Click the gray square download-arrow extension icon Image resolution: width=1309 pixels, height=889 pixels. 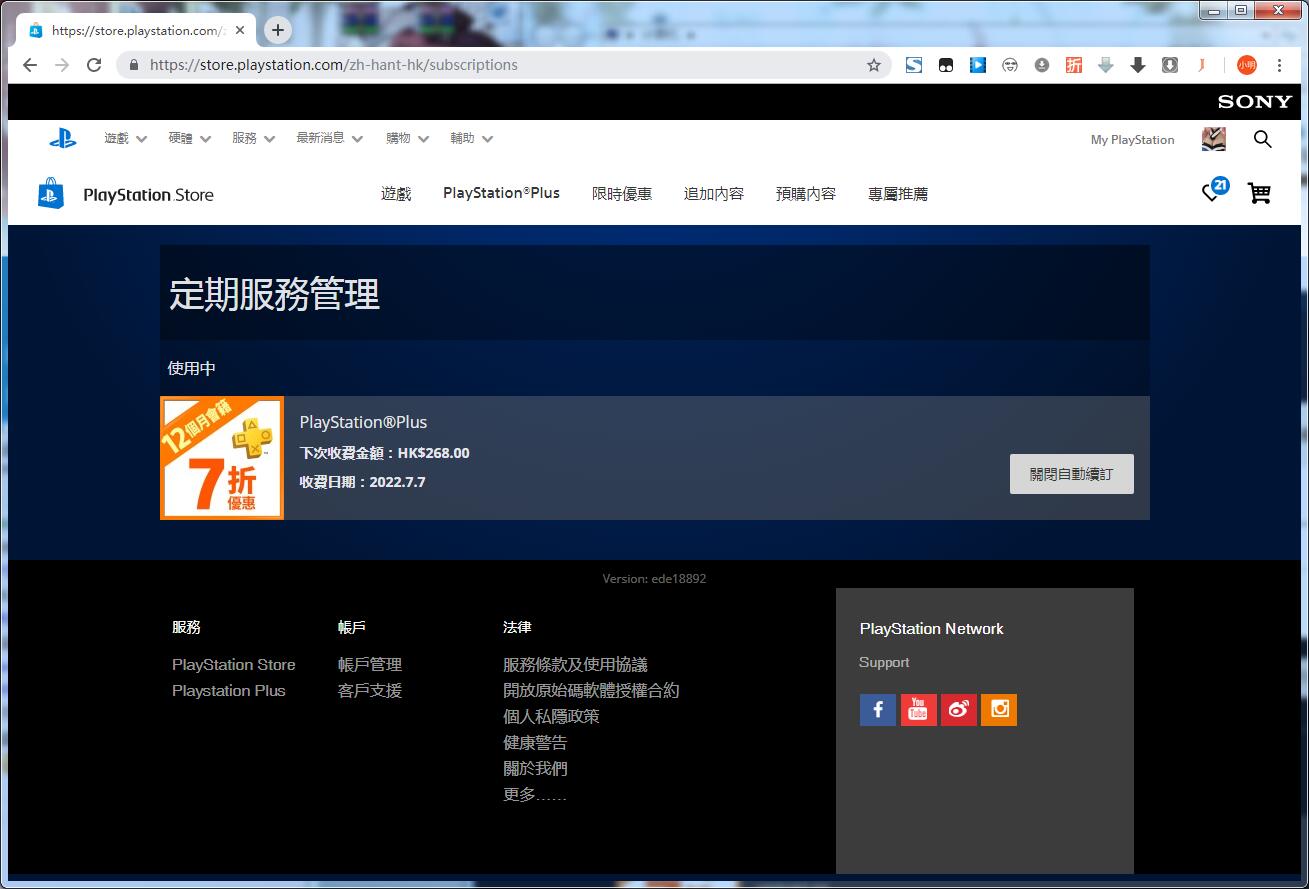pos(1169,65)
